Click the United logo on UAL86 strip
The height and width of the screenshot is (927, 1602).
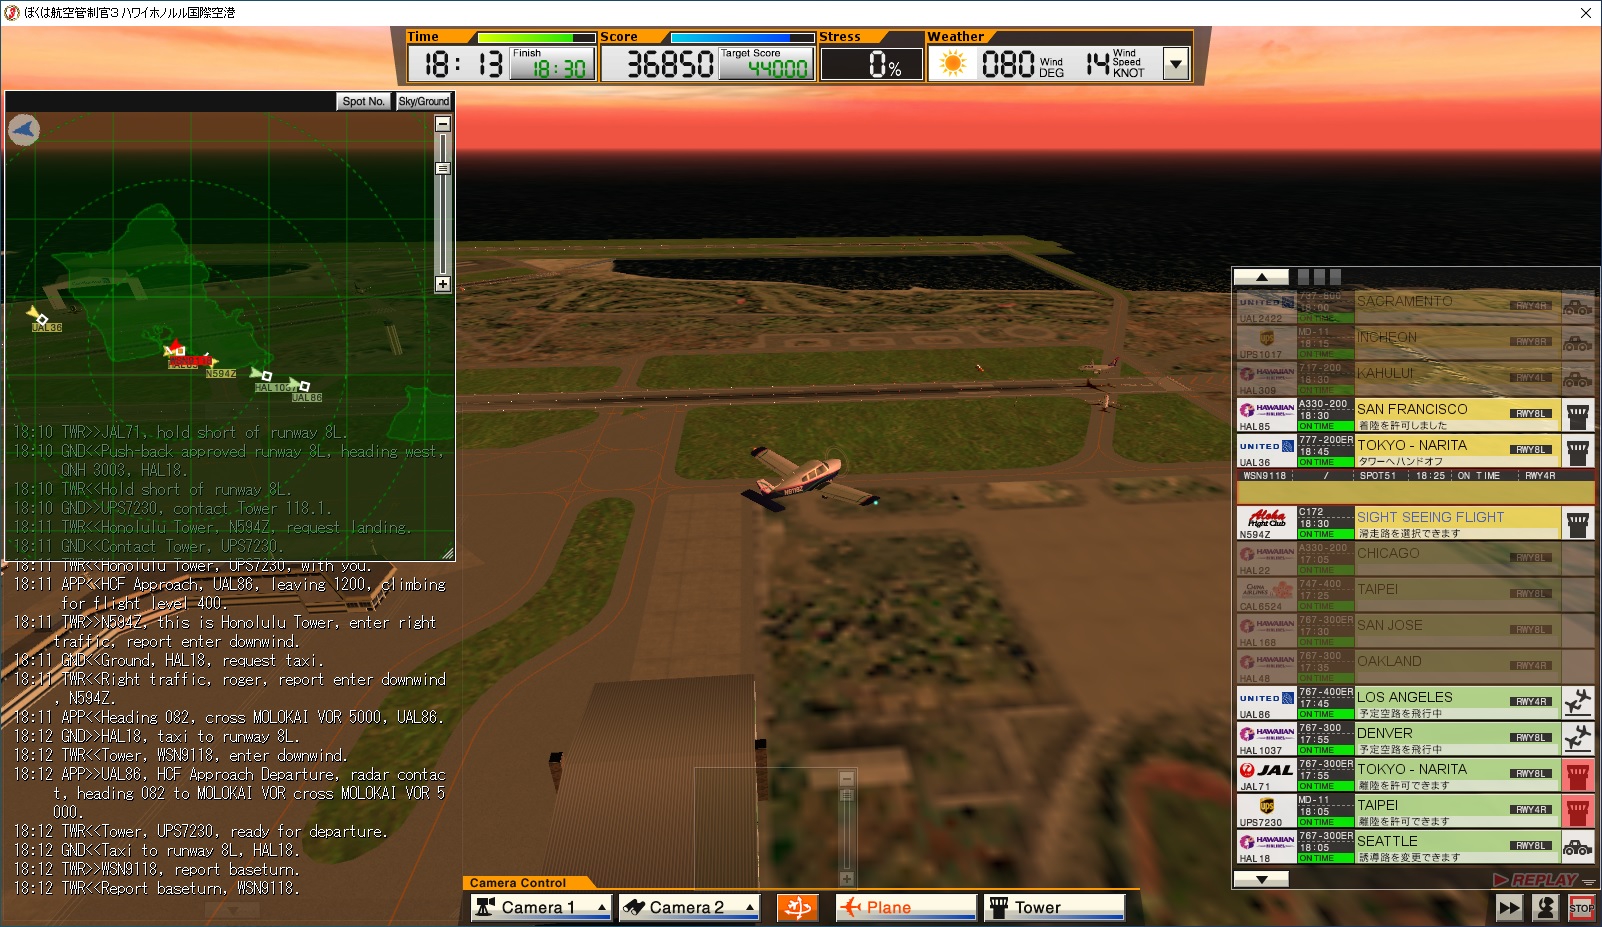coord(1267,698)
